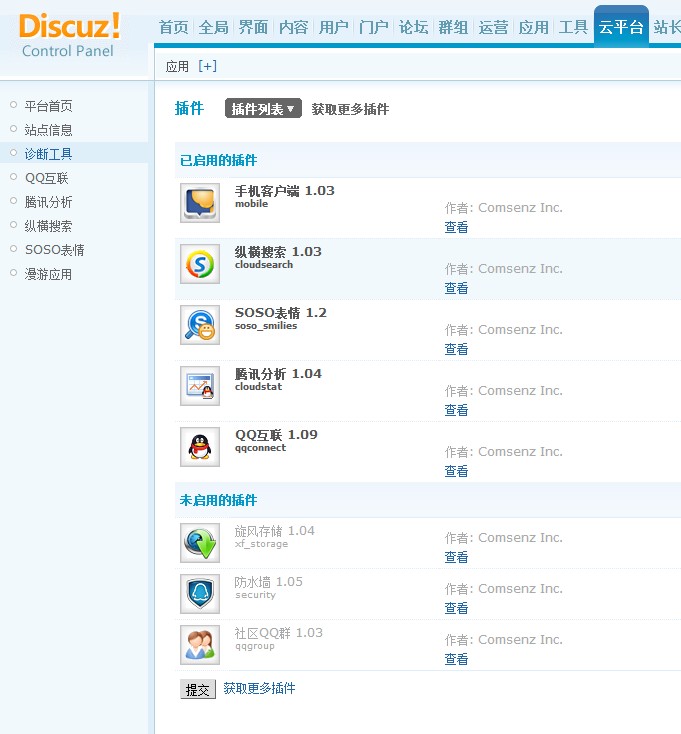Viewport: 681px width, 734px height.
Task: Click the Discuz! Control Panel logo
Action: (x=69, y=36)
